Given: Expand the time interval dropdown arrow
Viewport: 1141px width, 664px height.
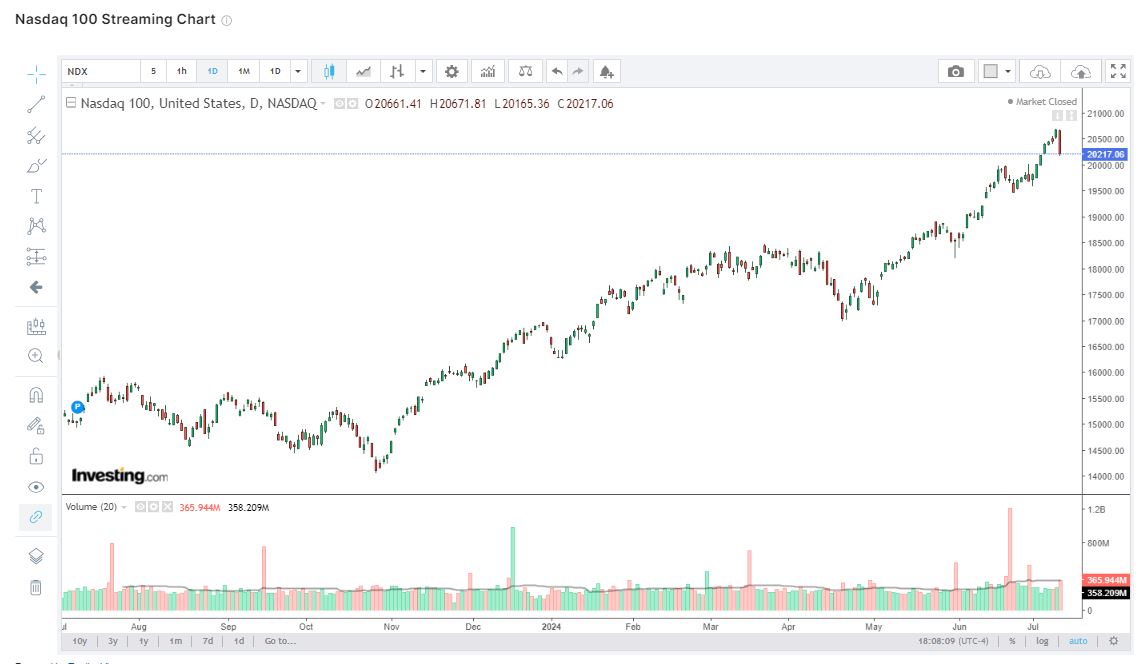Looking at the screenshot, I should tap(298, 72).
